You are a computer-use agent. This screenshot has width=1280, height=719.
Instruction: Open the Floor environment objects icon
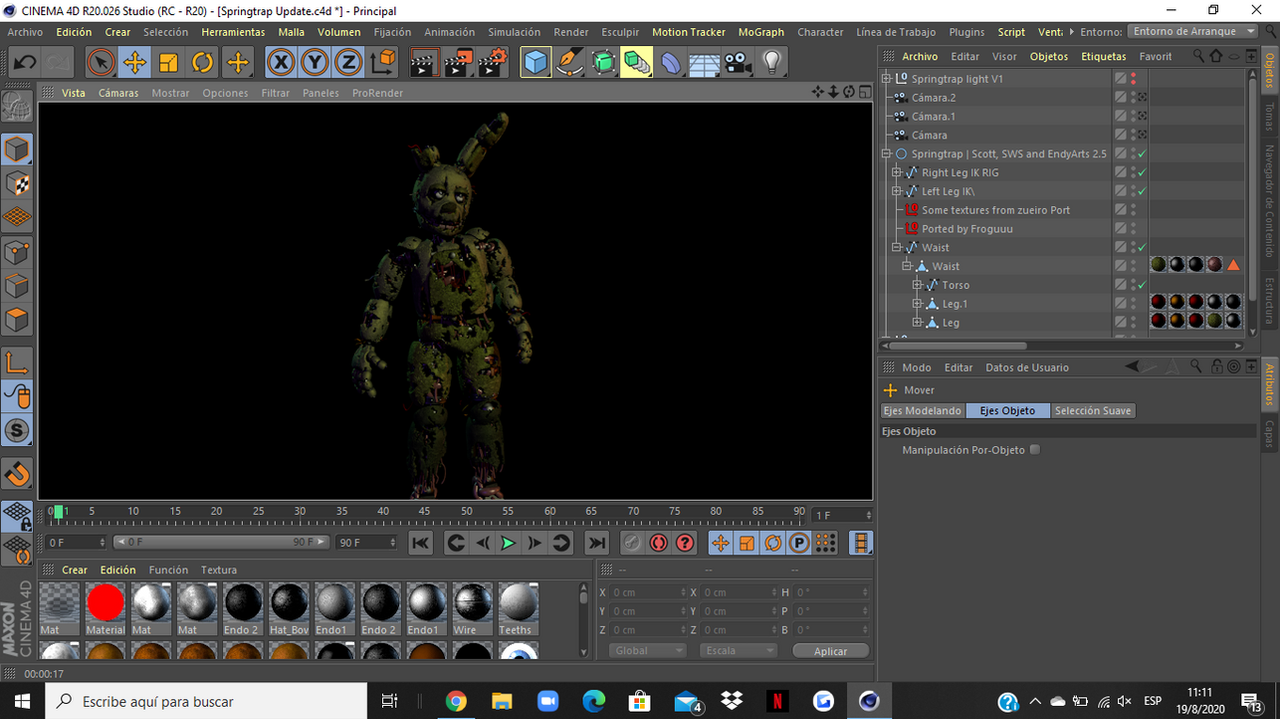coord(705,63)
